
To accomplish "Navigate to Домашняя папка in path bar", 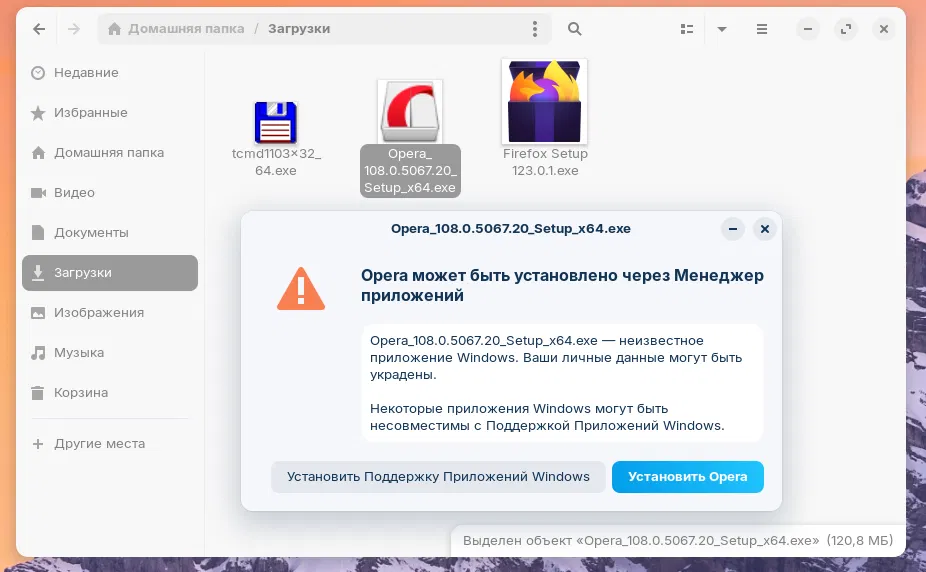I will 186,29.
